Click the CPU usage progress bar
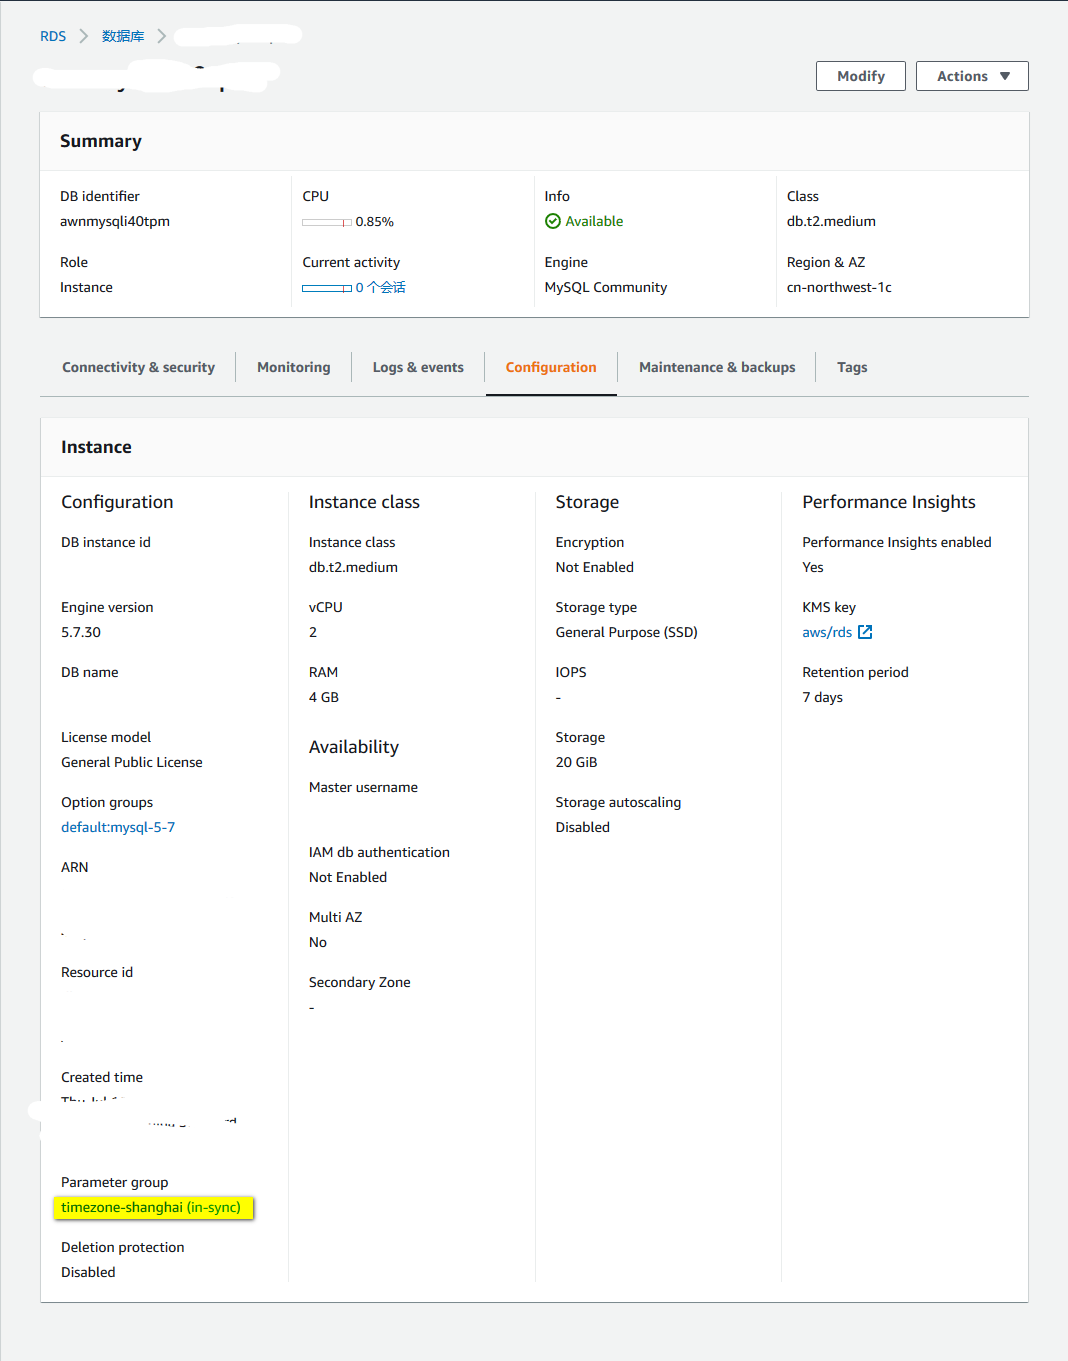 (327, 222)
